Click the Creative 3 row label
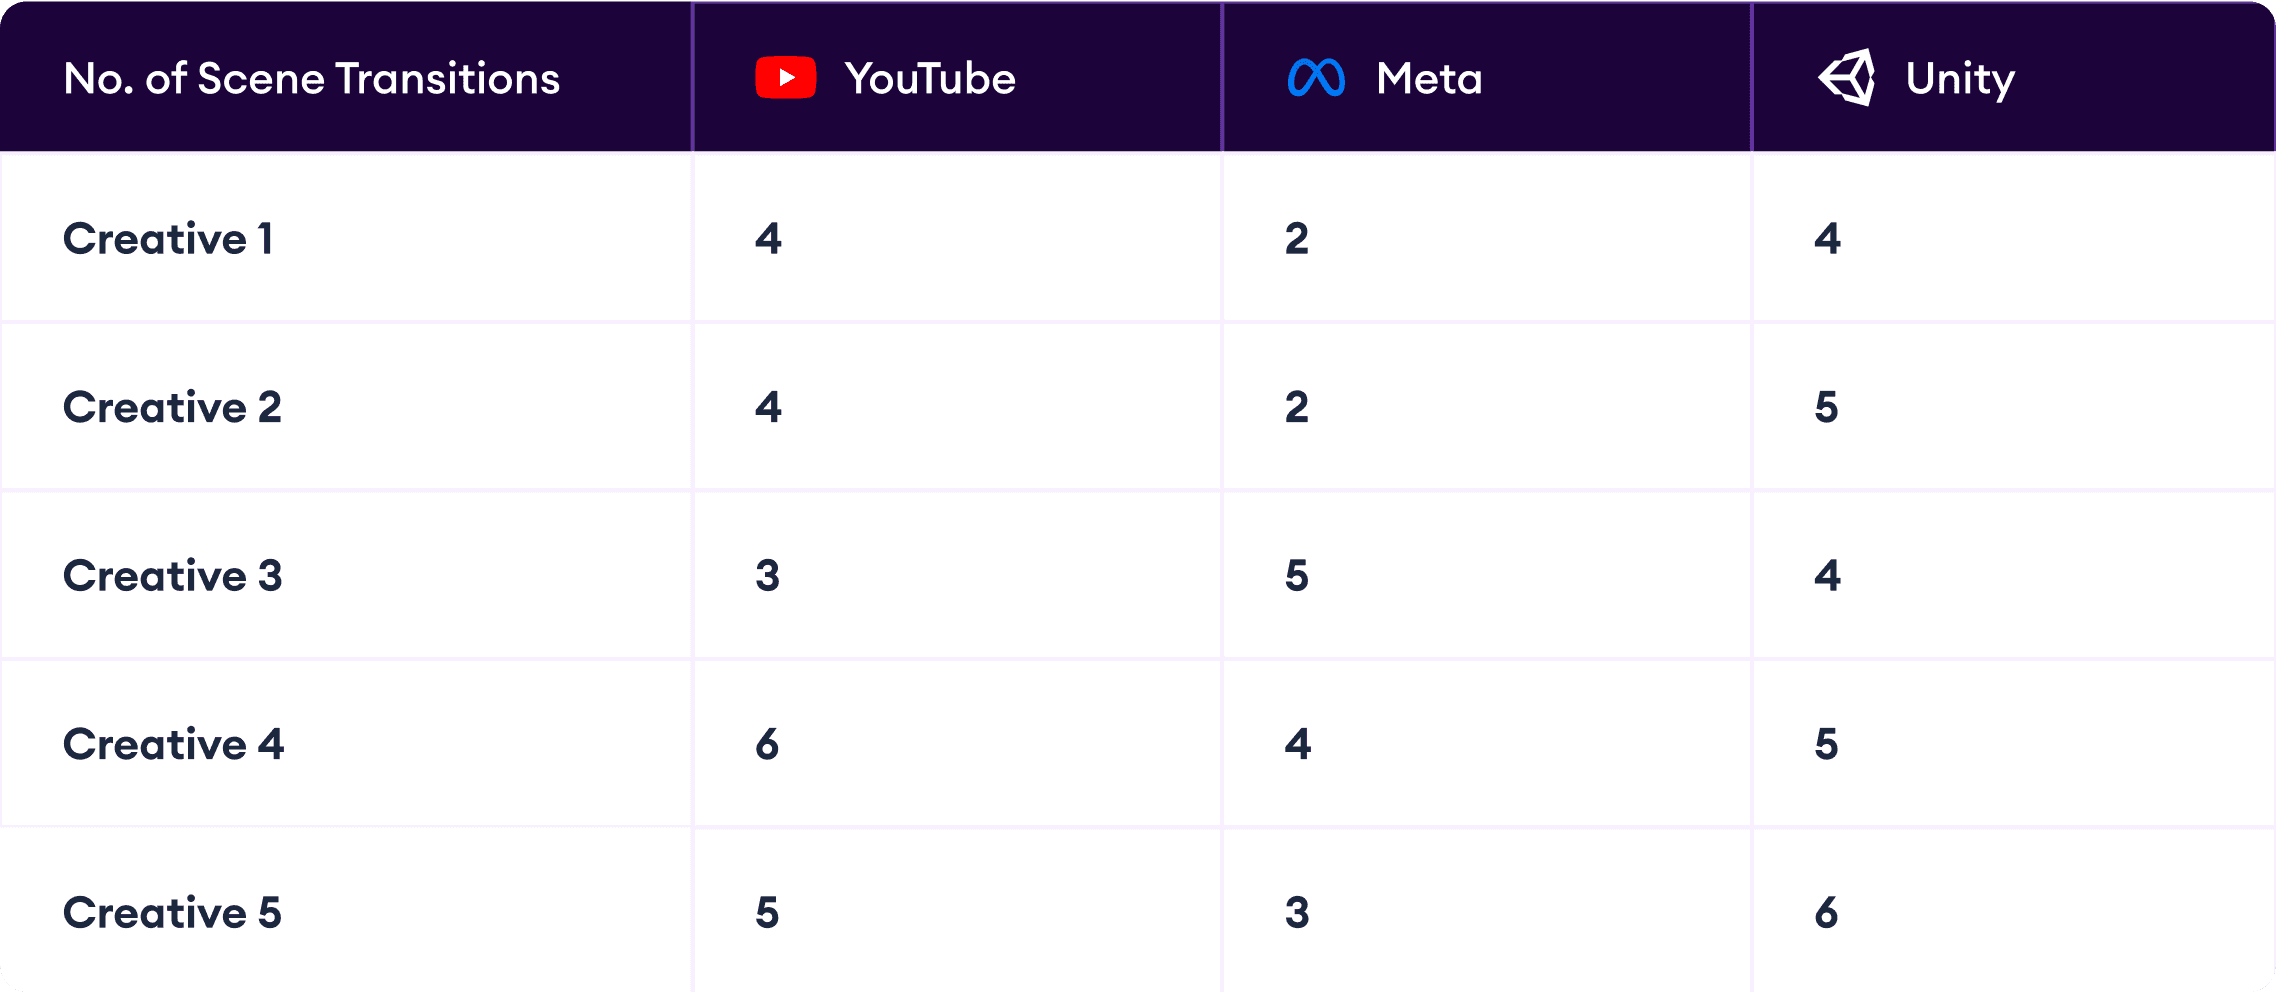This screenshot has width=2276, height=992. pyautogui.click(x=172, y=576)
